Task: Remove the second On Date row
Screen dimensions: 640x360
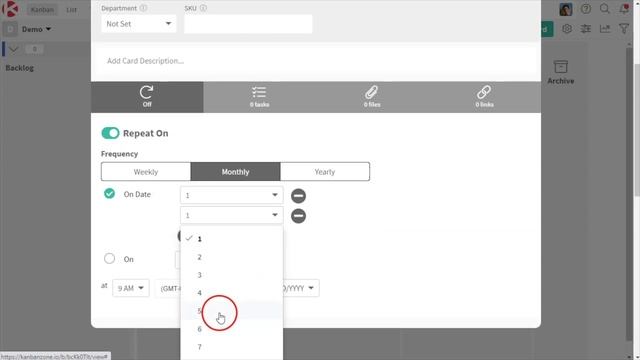Action: point(298,216)
